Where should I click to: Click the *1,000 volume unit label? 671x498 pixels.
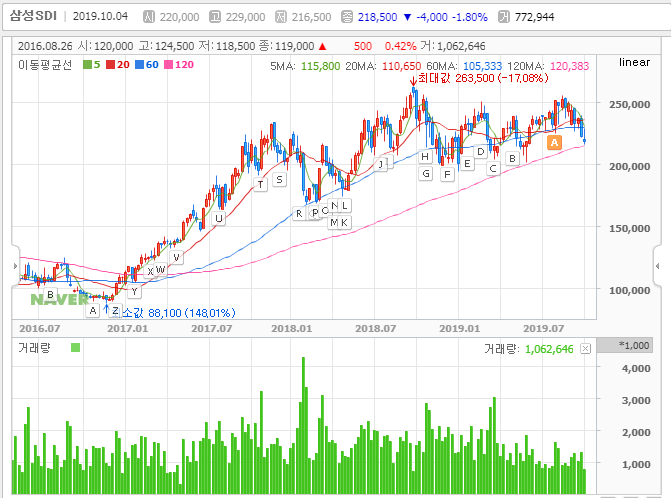pyautogui.click(x=634, y=345)
